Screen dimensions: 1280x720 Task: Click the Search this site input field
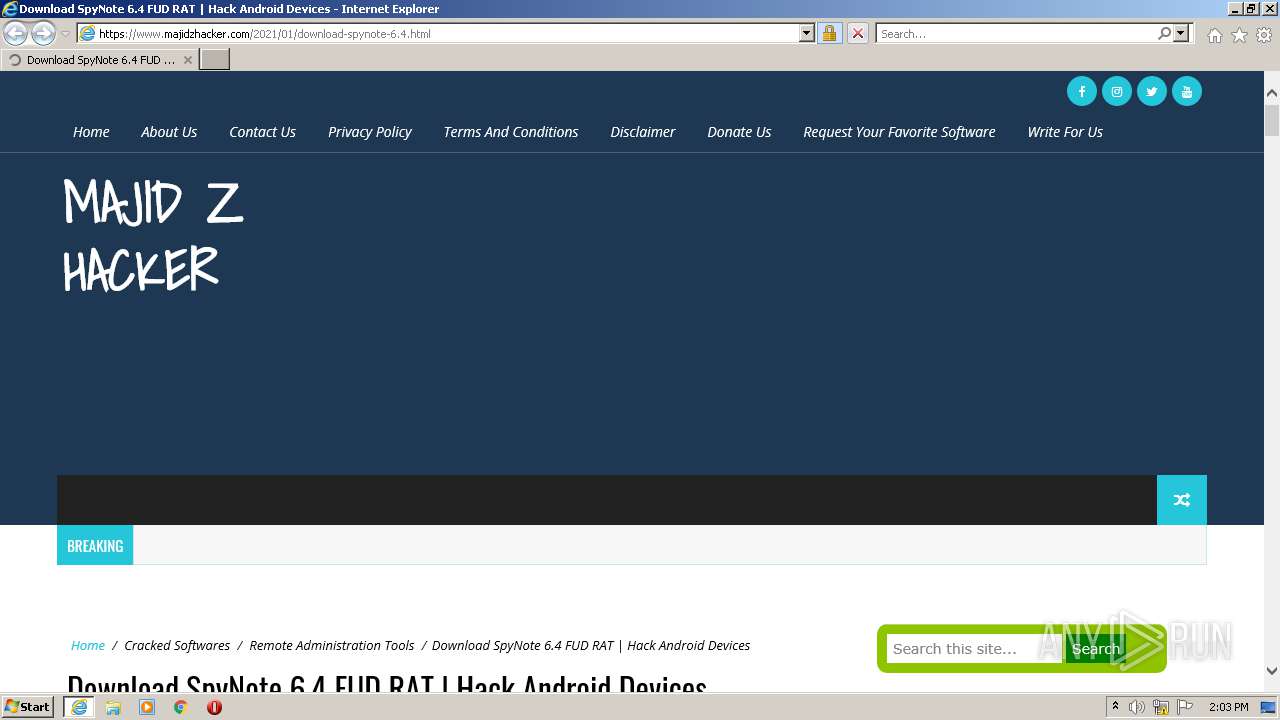(x=974, y=649)
